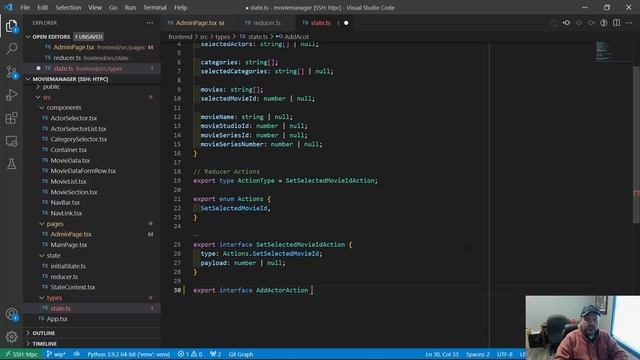Image resolution: width=640 pixels, height=360 pixels.
Task: Collapse the src folder
Action: pyautogui.click(x=47, y=97)
